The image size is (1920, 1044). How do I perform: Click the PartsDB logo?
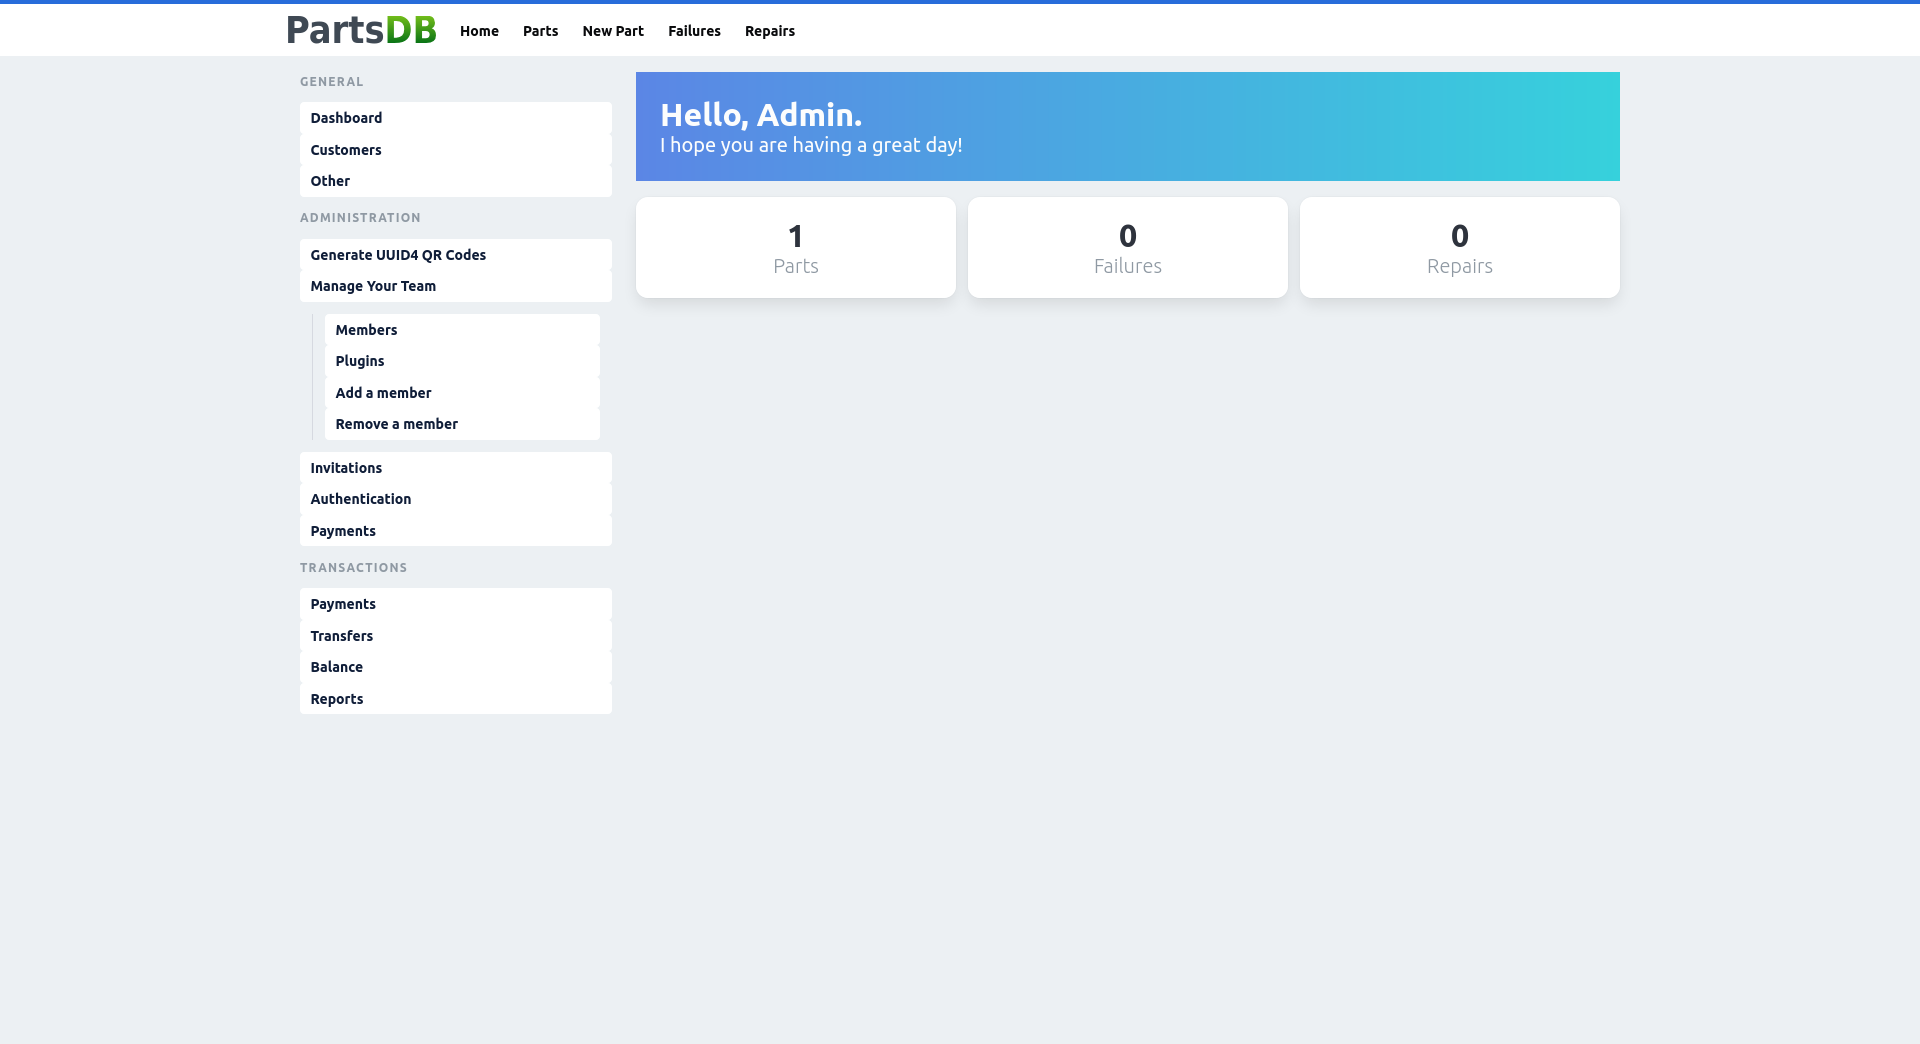(x=360, y=30)
